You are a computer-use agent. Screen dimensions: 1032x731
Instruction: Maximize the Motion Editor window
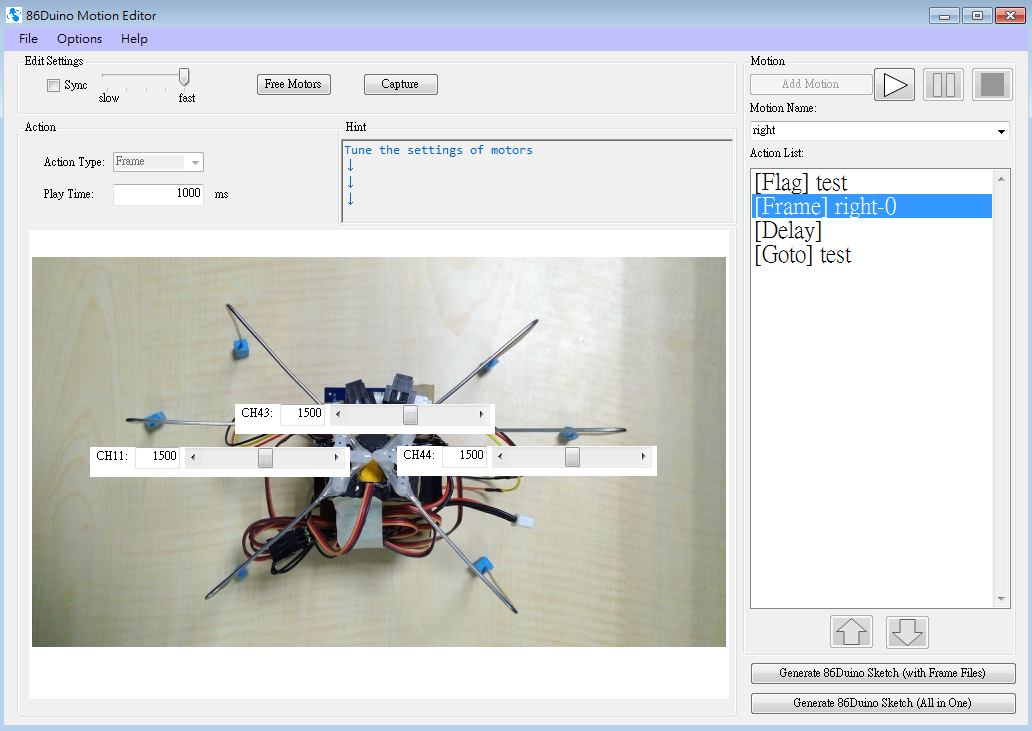pos(977,15)
